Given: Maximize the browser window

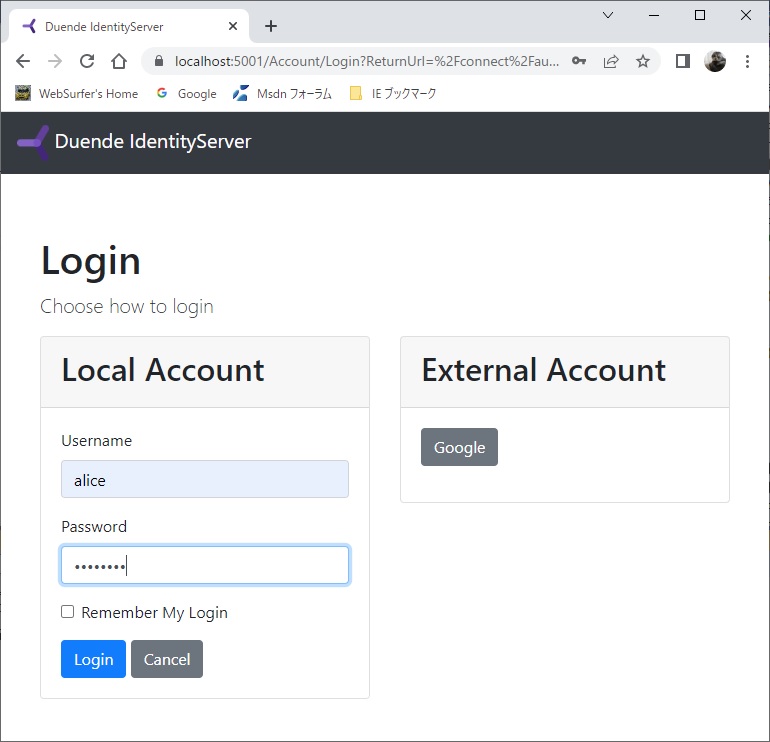Looking at the screenshot, I should coord(700,15).
